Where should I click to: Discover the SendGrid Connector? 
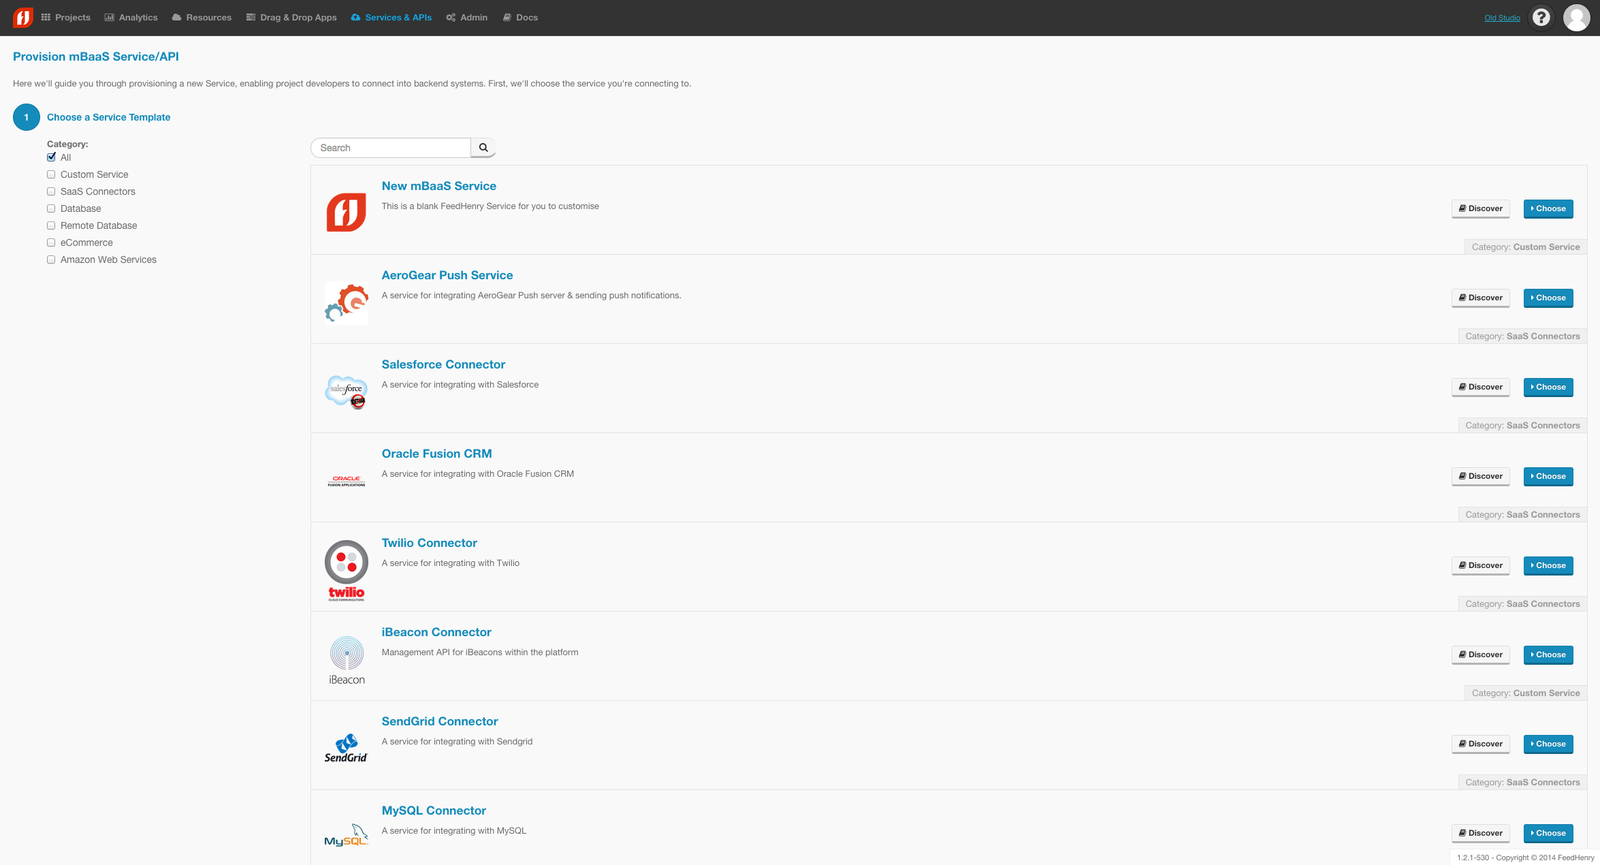pos(1480,744)
